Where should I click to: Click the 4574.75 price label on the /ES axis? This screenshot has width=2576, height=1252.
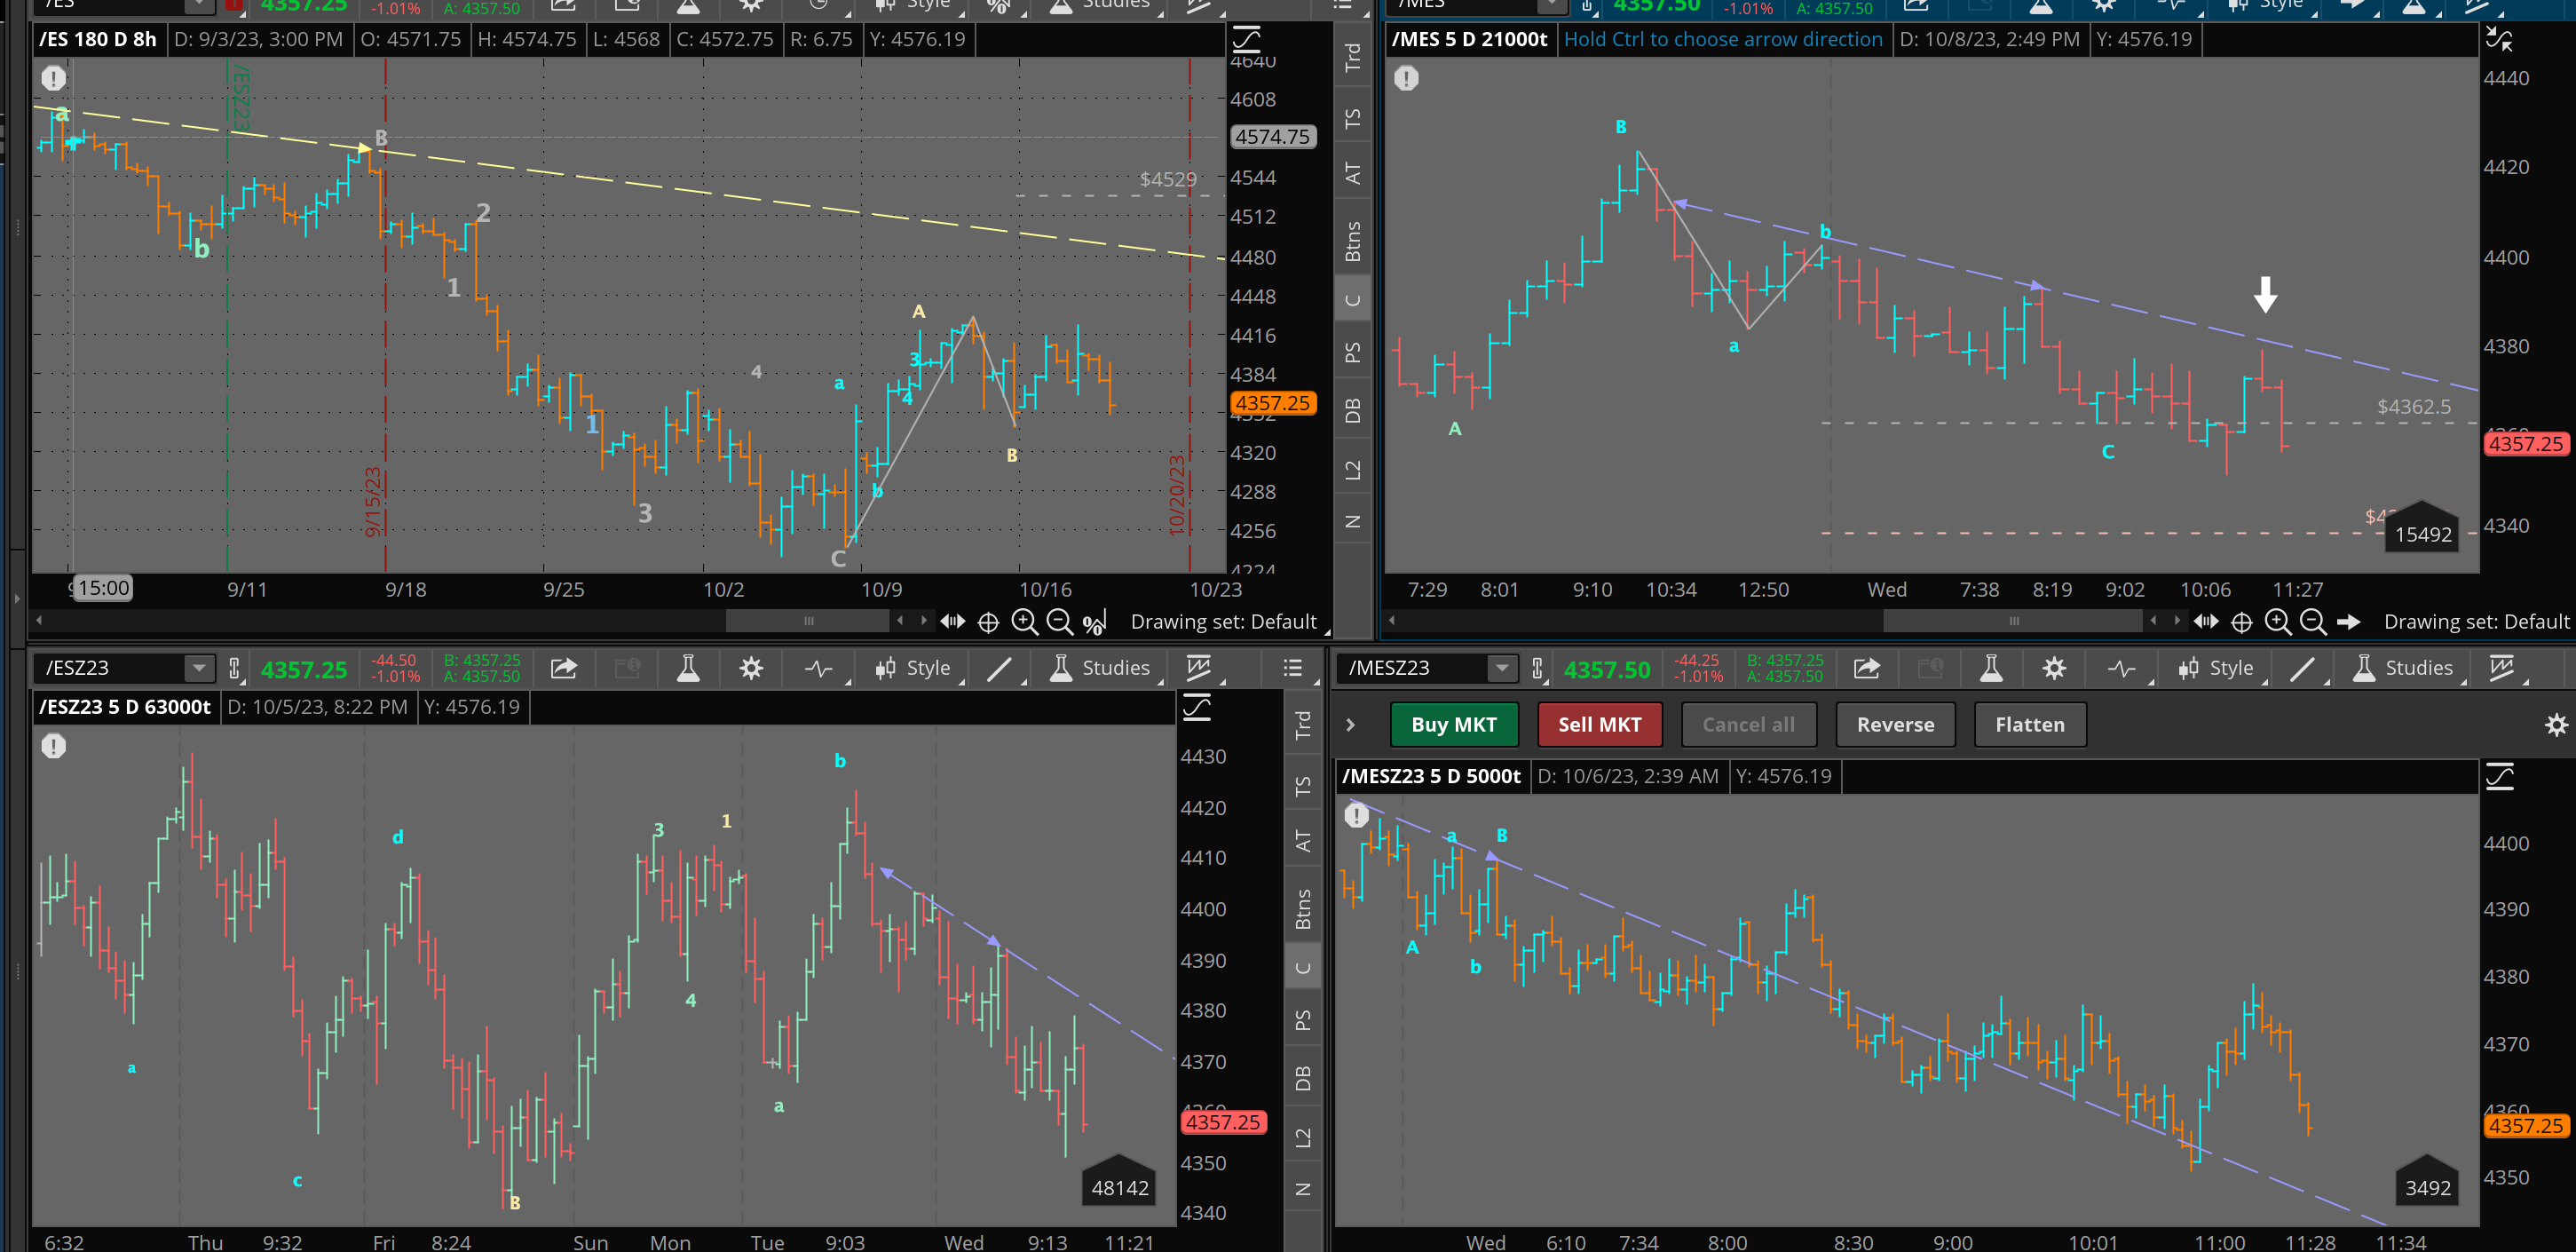[x=1272, y=137]
